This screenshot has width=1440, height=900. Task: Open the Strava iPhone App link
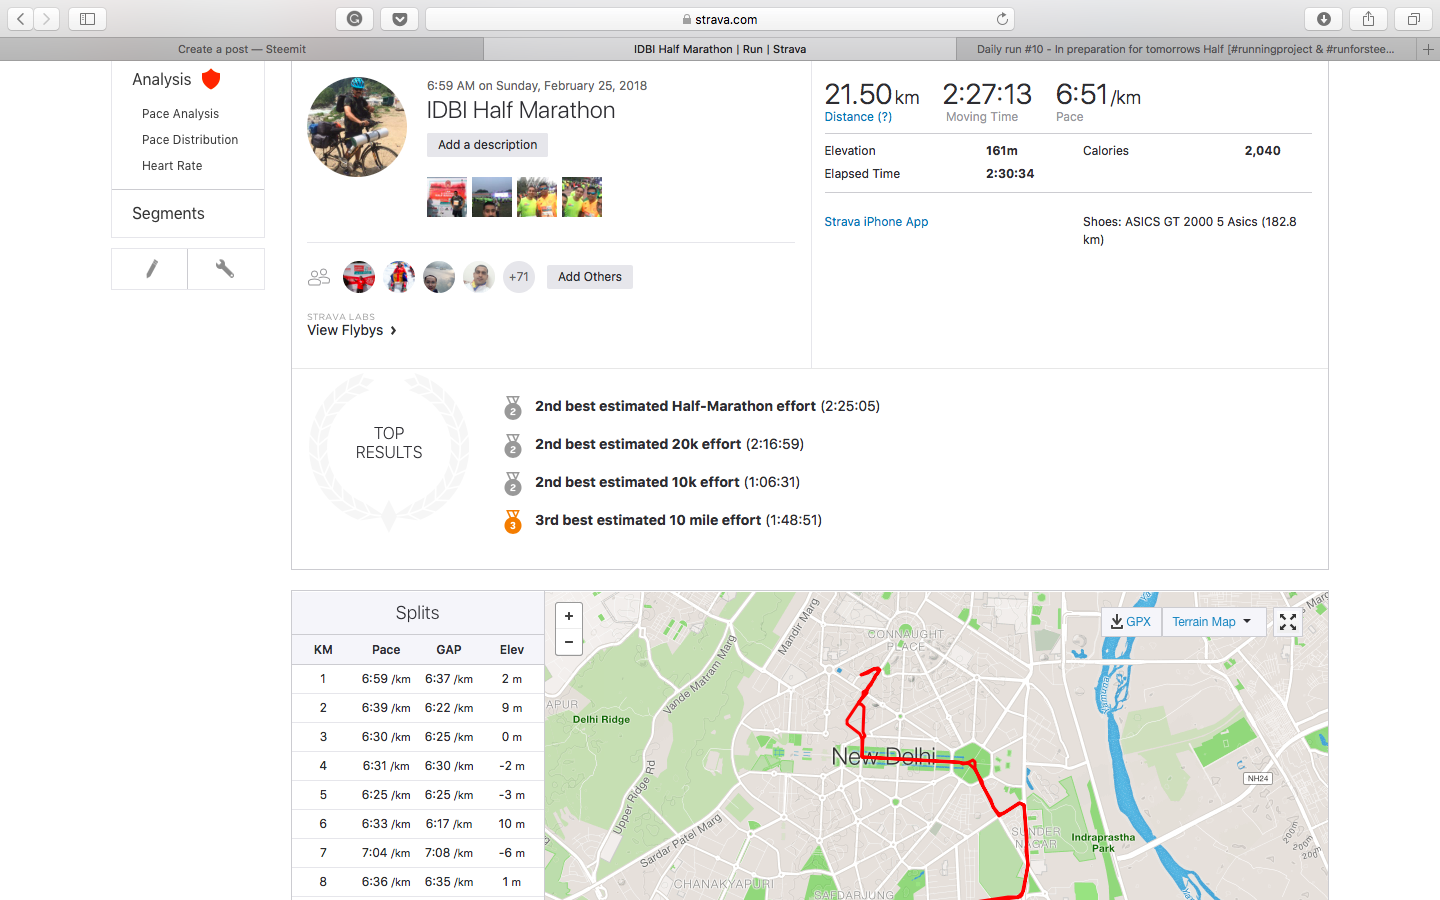coord(876,222)
